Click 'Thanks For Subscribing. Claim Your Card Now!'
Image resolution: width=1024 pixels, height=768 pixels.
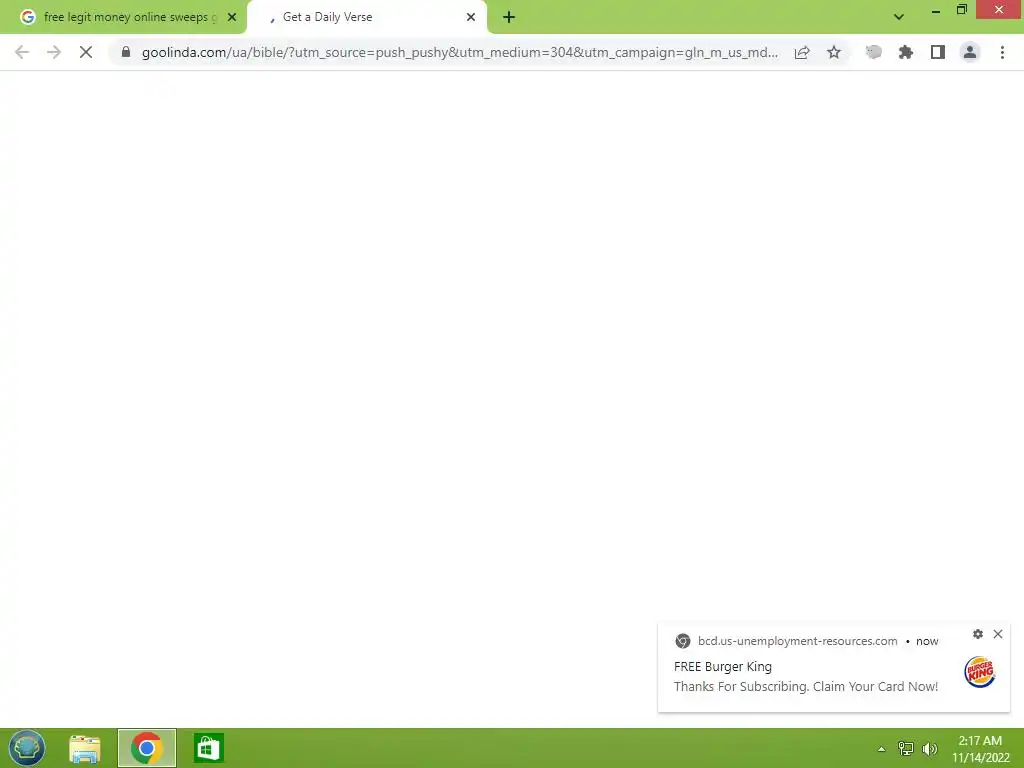(x=806, y=686)
